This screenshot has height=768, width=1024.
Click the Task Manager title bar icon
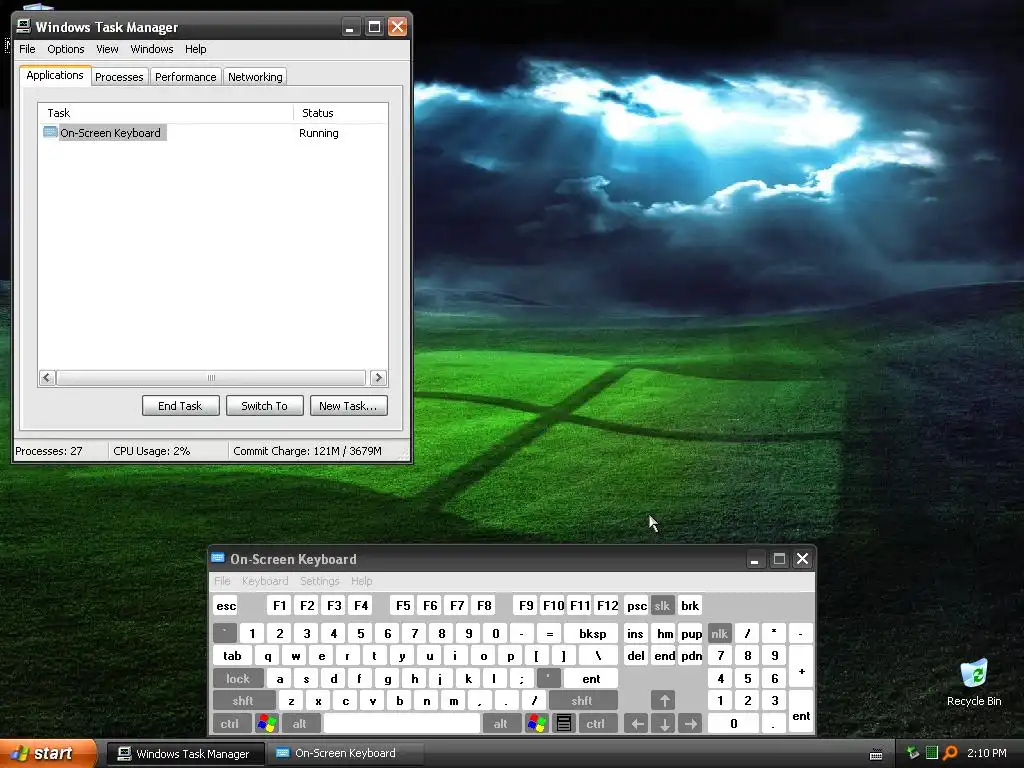tap(24, 26)
